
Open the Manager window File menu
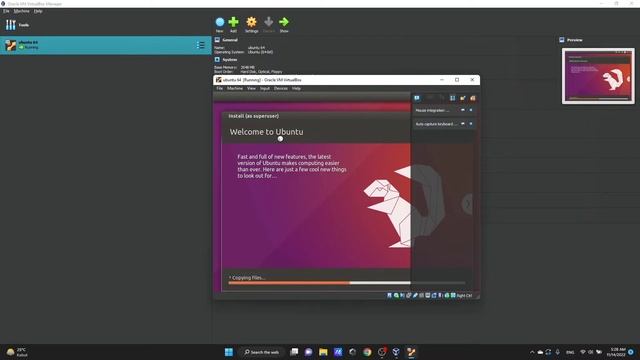point(6,11)
